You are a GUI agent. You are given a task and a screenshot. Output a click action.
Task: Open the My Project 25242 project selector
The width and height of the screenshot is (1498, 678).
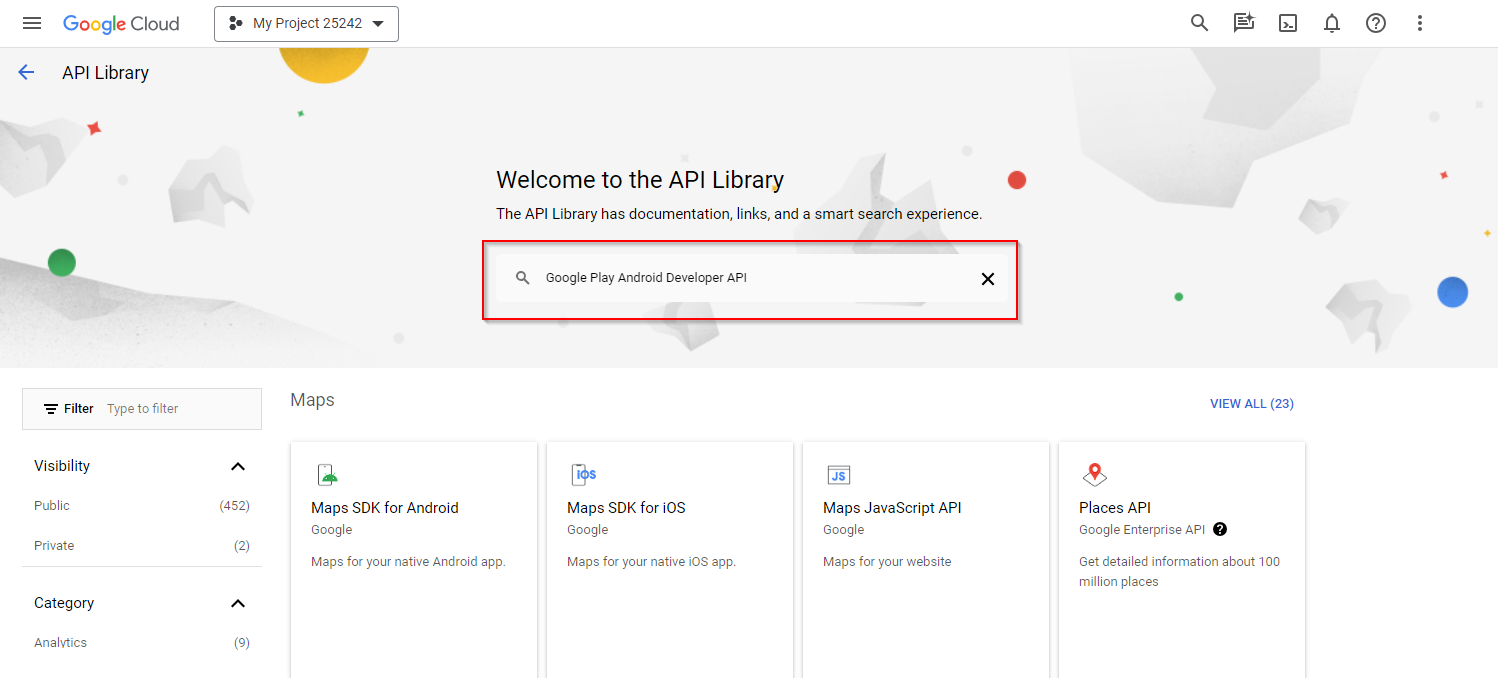click(306, 24)
